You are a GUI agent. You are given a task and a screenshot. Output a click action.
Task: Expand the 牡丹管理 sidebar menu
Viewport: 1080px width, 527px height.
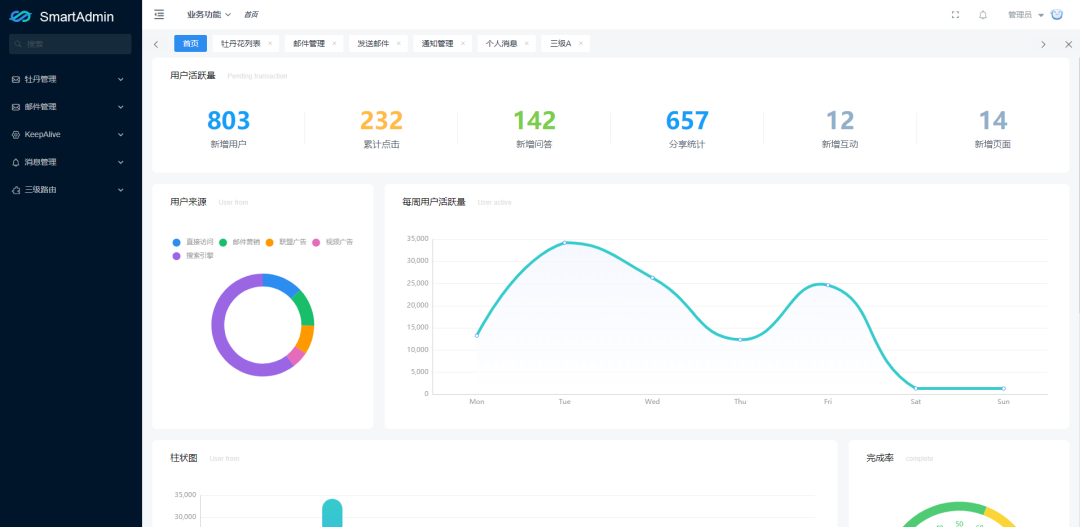tap(70, 79)
